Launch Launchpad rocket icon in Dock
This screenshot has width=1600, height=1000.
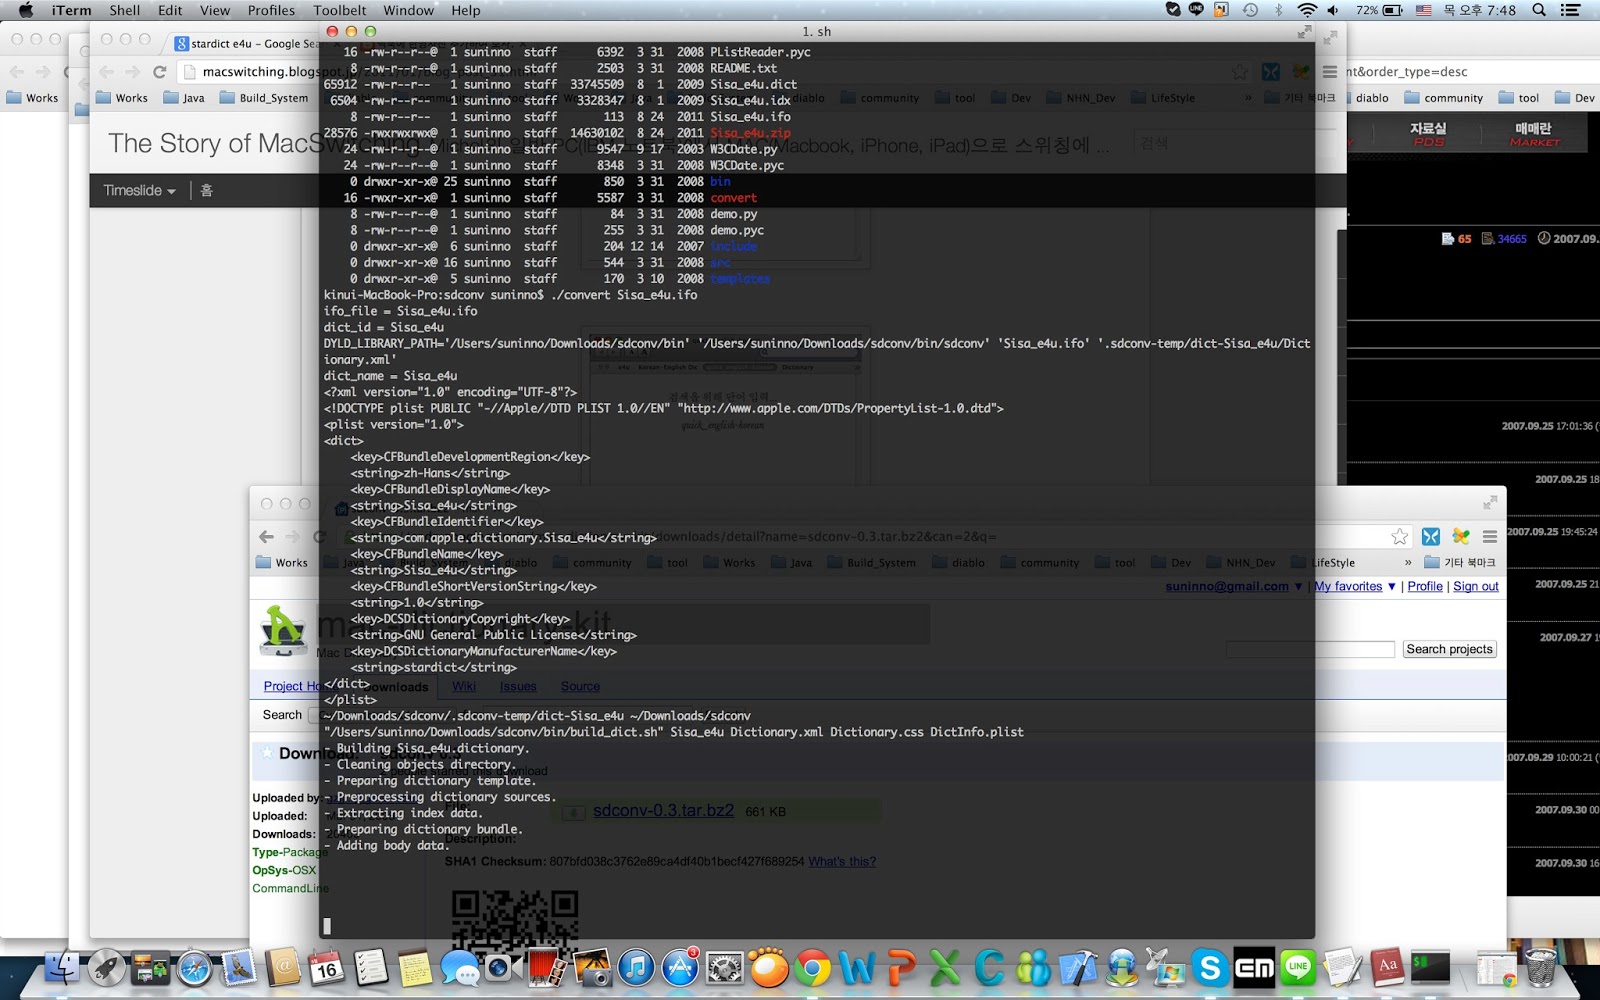[x=106, y=967]
